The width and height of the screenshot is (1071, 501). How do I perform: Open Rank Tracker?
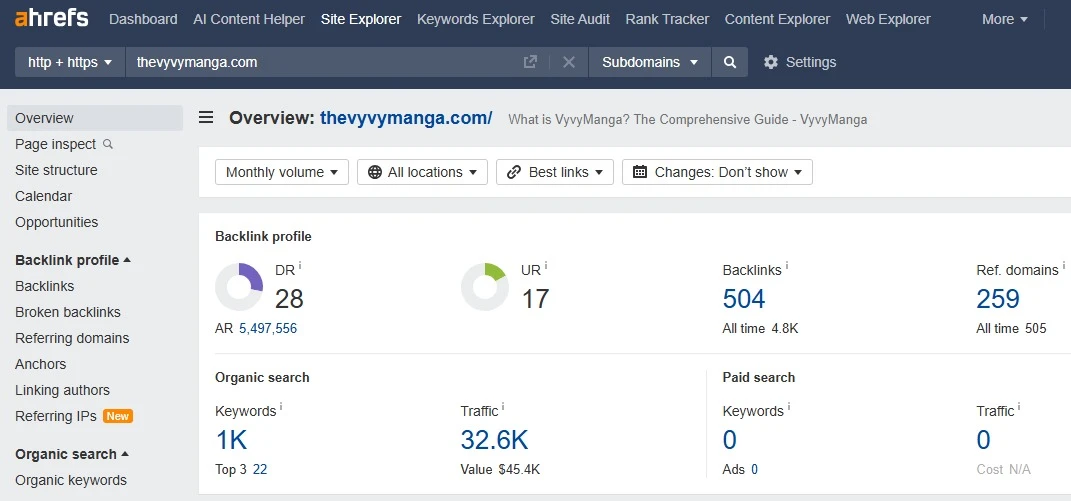pyautogui.click(x=667, y=19)
